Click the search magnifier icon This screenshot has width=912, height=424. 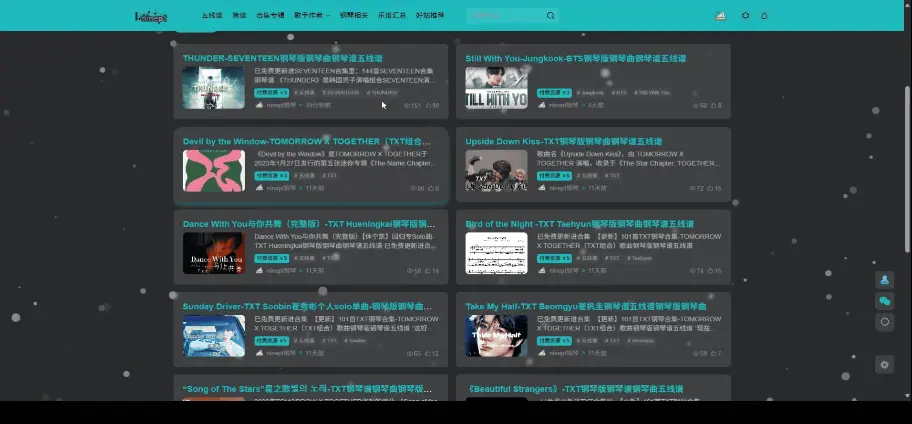pyautogui.click(x=550, y=16)
